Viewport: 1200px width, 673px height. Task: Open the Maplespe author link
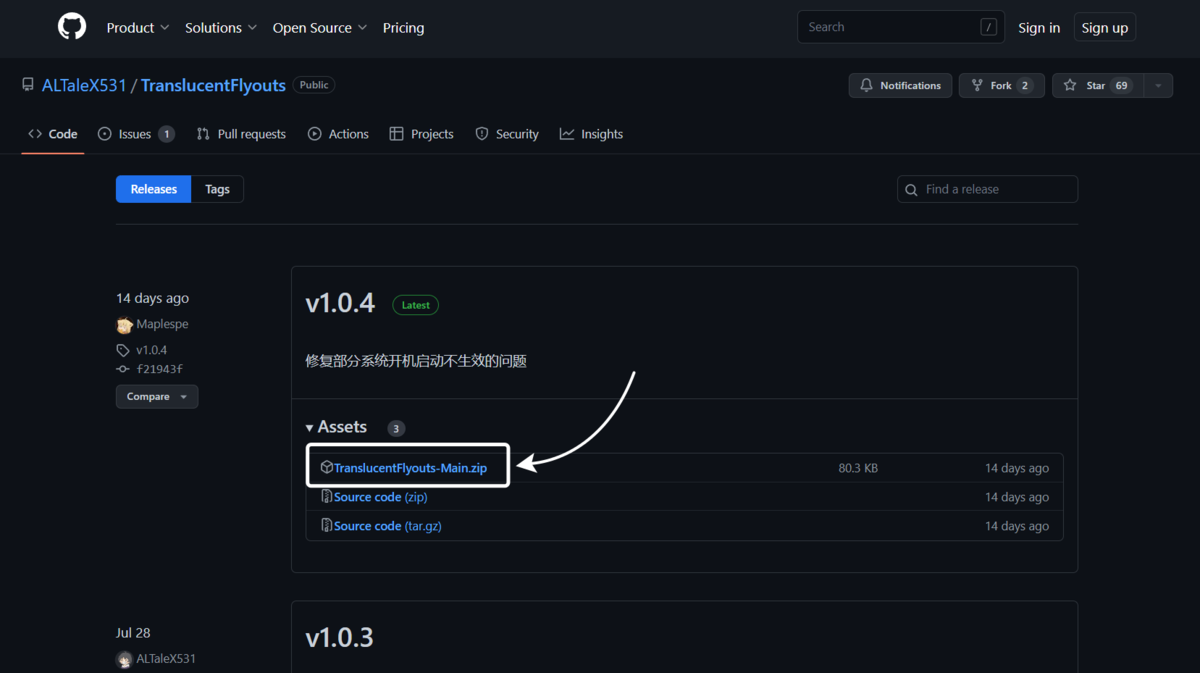pos(162,324)
